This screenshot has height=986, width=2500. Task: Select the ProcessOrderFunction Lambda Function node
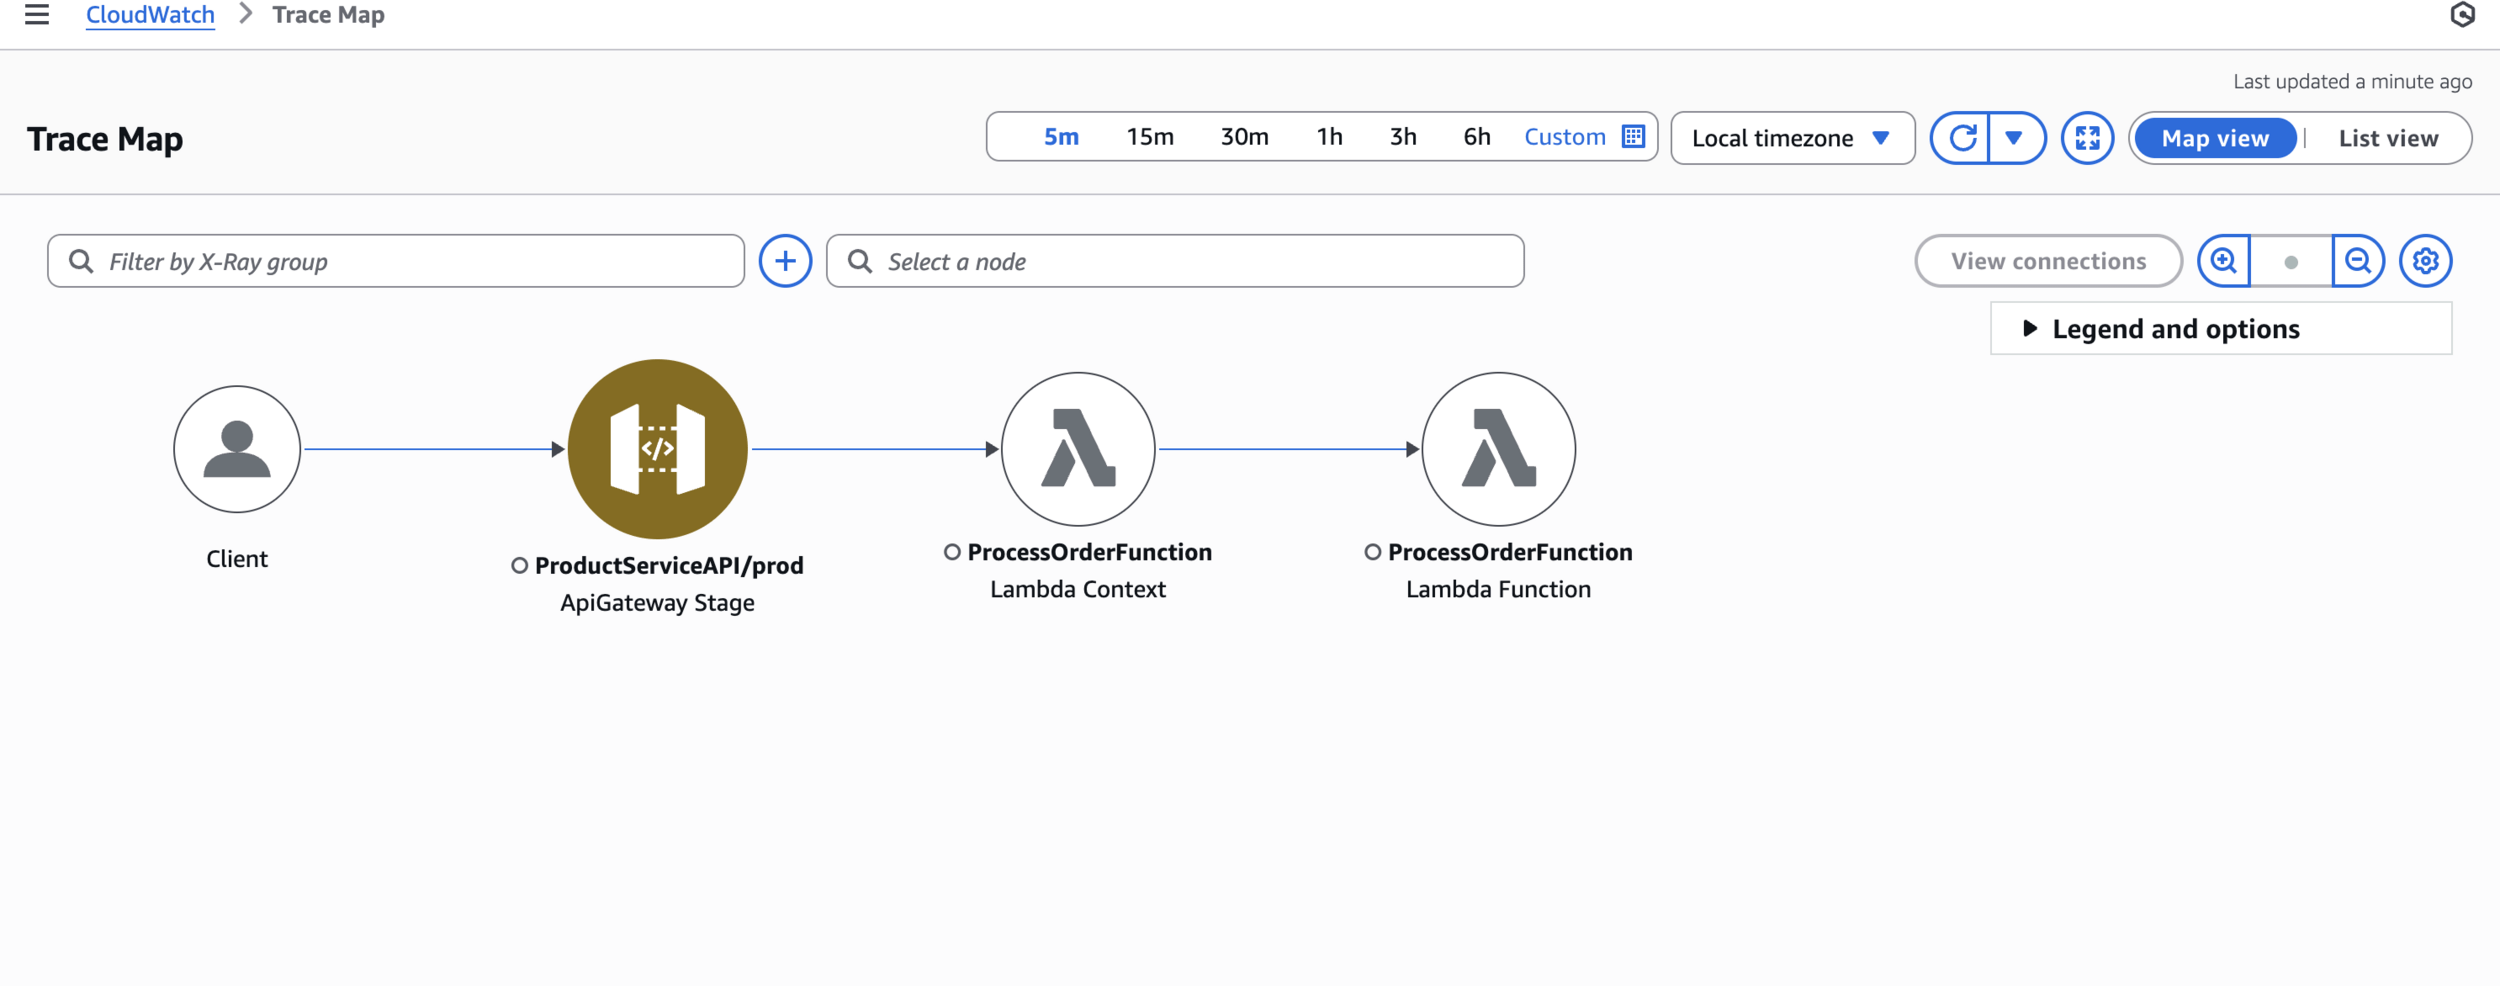click(x=1498, y=449)
